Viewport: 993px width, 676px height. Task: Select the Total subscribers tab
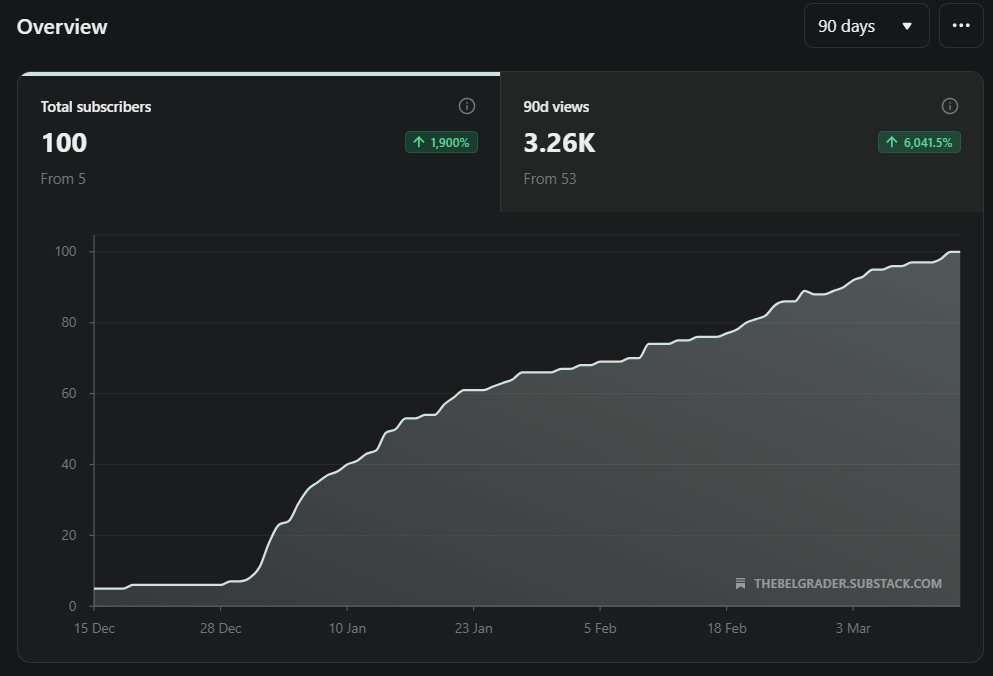pyautogui.click(x=259, y=142)
